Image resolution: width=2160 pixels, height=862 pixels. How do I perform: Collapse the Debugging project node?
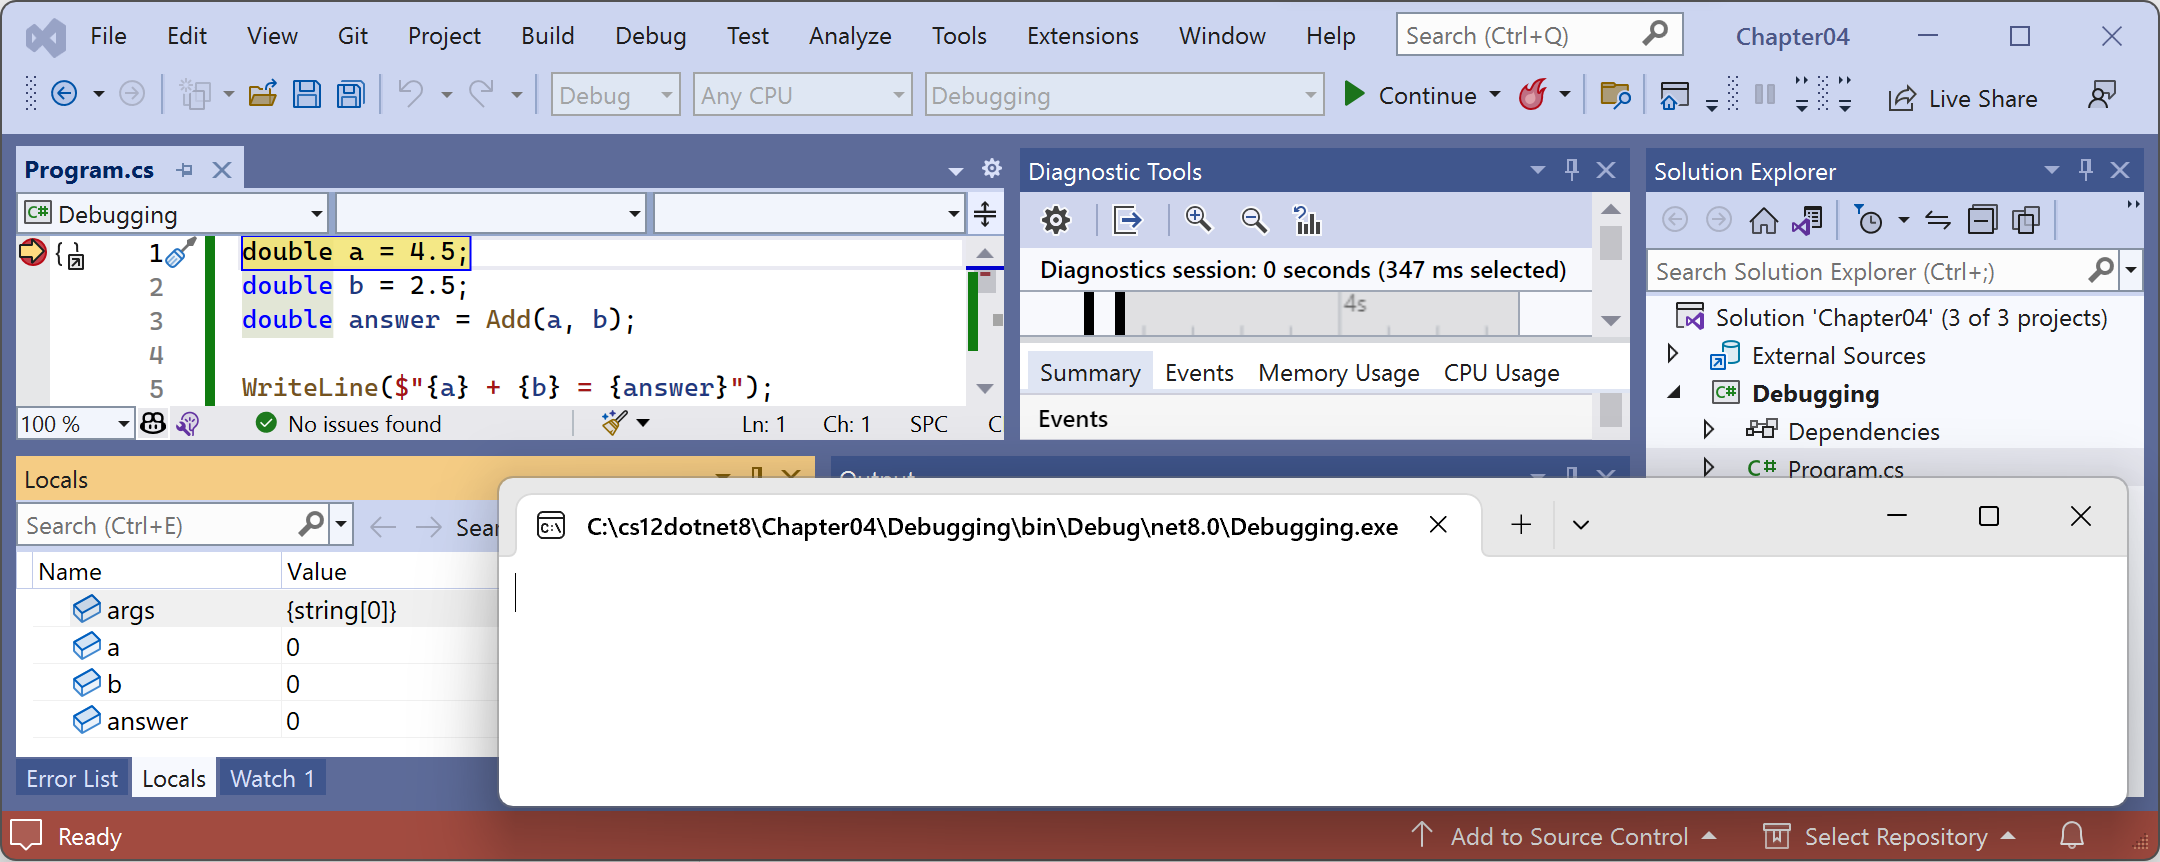(x=1674, y=392)
